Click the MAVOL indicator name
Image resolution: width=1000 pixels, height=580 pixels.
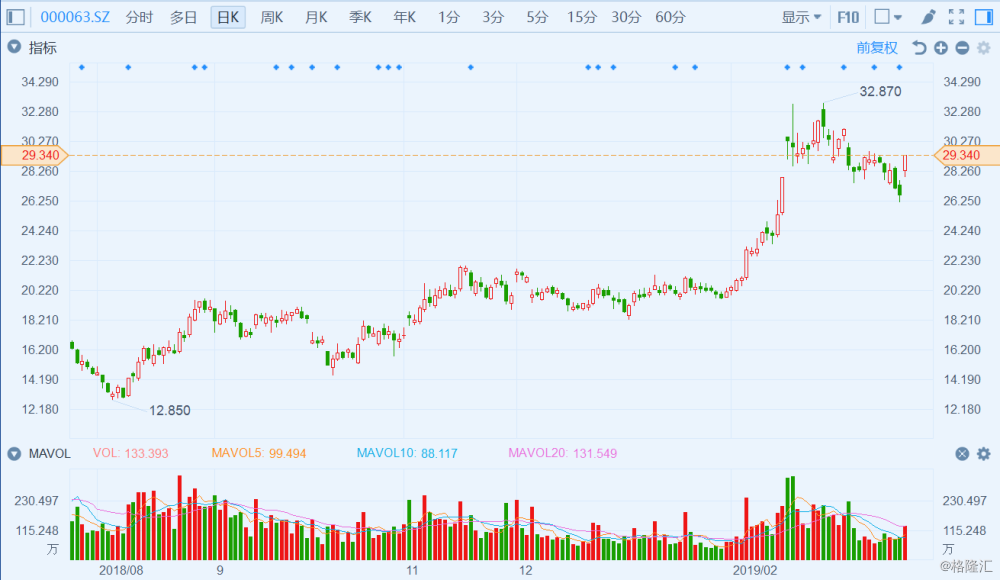click(50, 454)
